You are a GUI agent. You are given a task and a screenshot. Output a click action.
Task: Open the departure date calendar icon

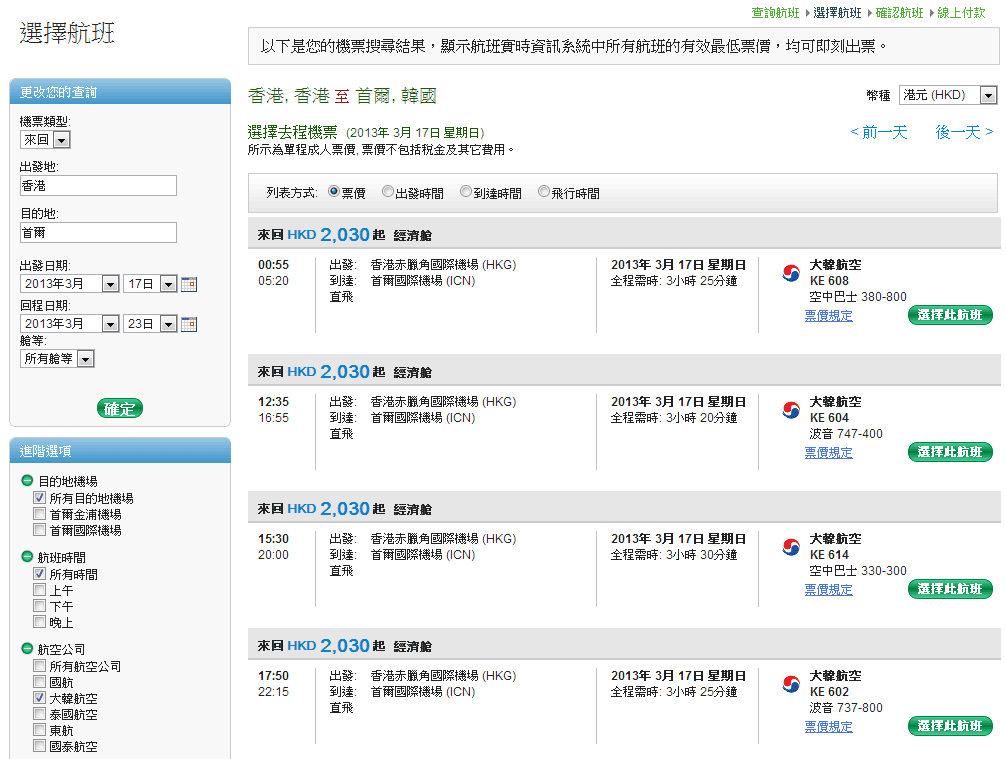189,284
